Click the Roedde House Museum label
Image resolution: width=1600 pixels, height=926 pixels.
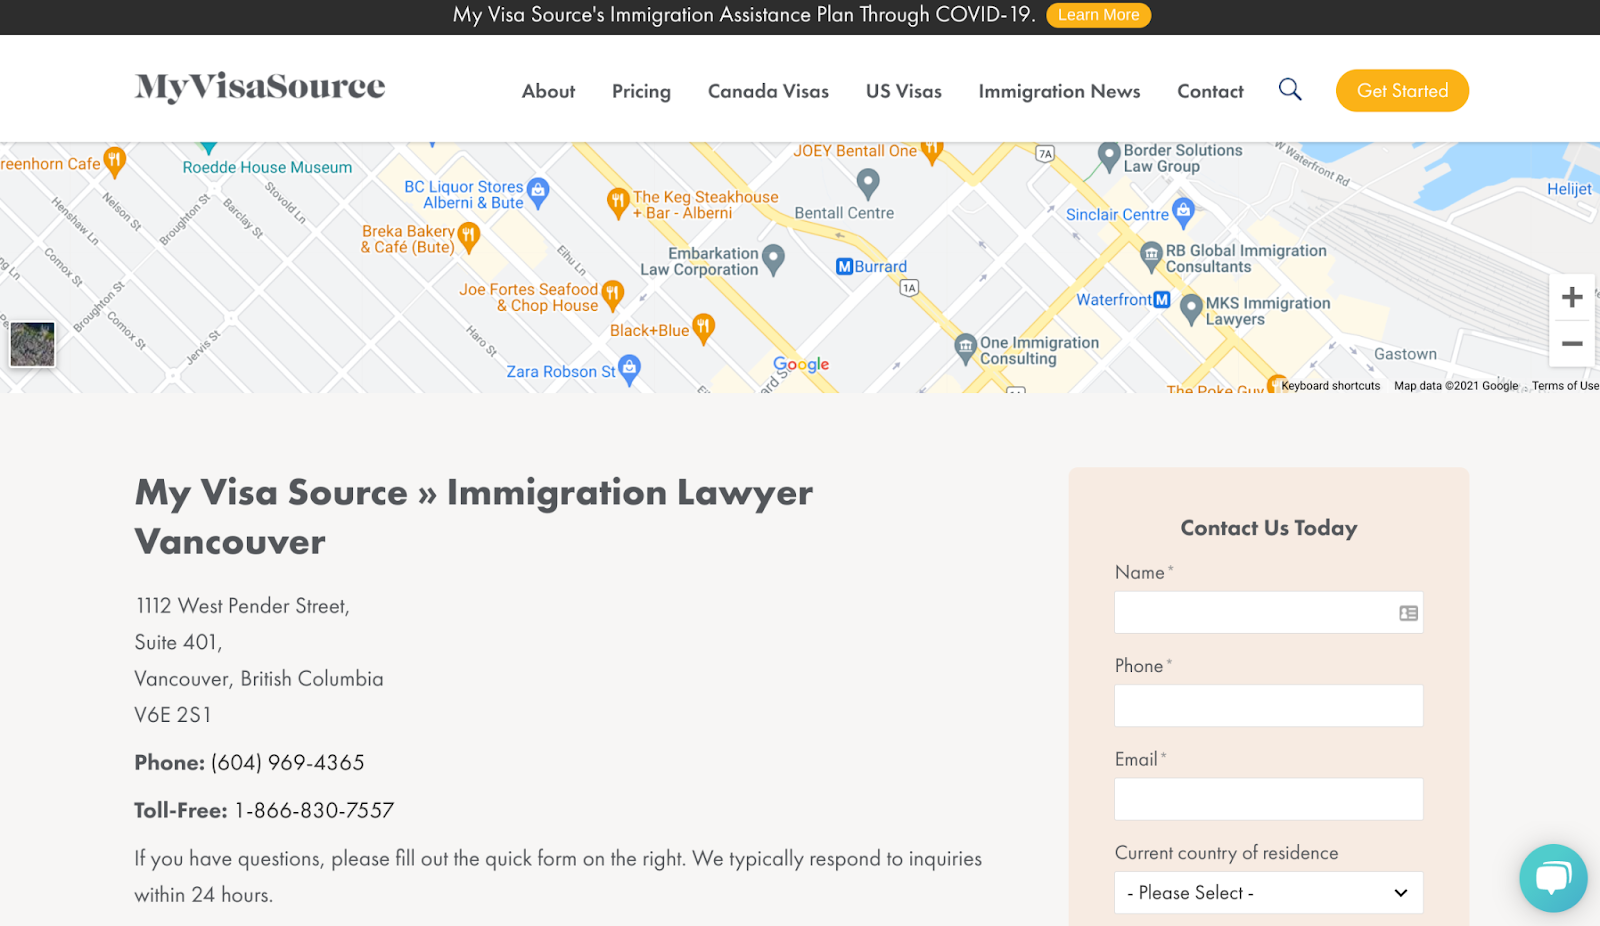[x=267, y=168]
